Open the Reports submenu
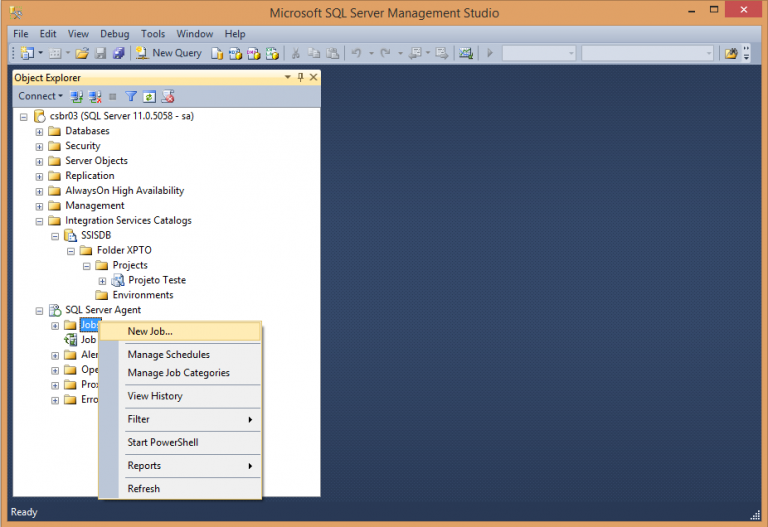768x527 pixels. pos(180,465)
